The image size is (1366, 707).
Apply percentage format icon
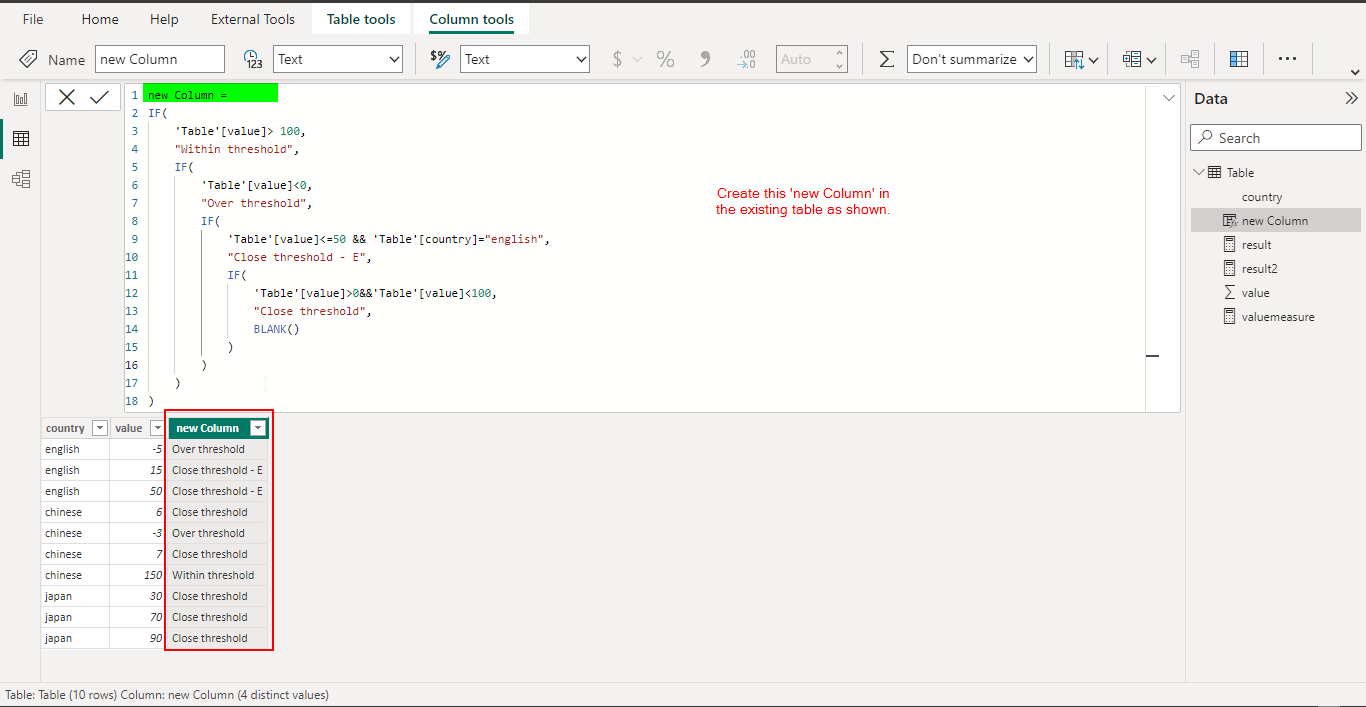(x=665, y=59)
